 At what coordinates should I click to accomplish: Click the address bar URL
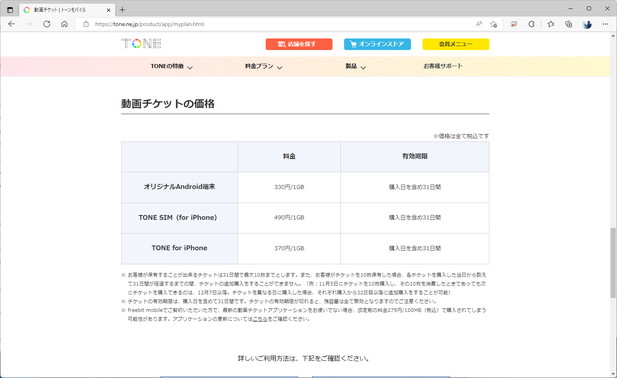pyautogui.click(x=149, y=24)
